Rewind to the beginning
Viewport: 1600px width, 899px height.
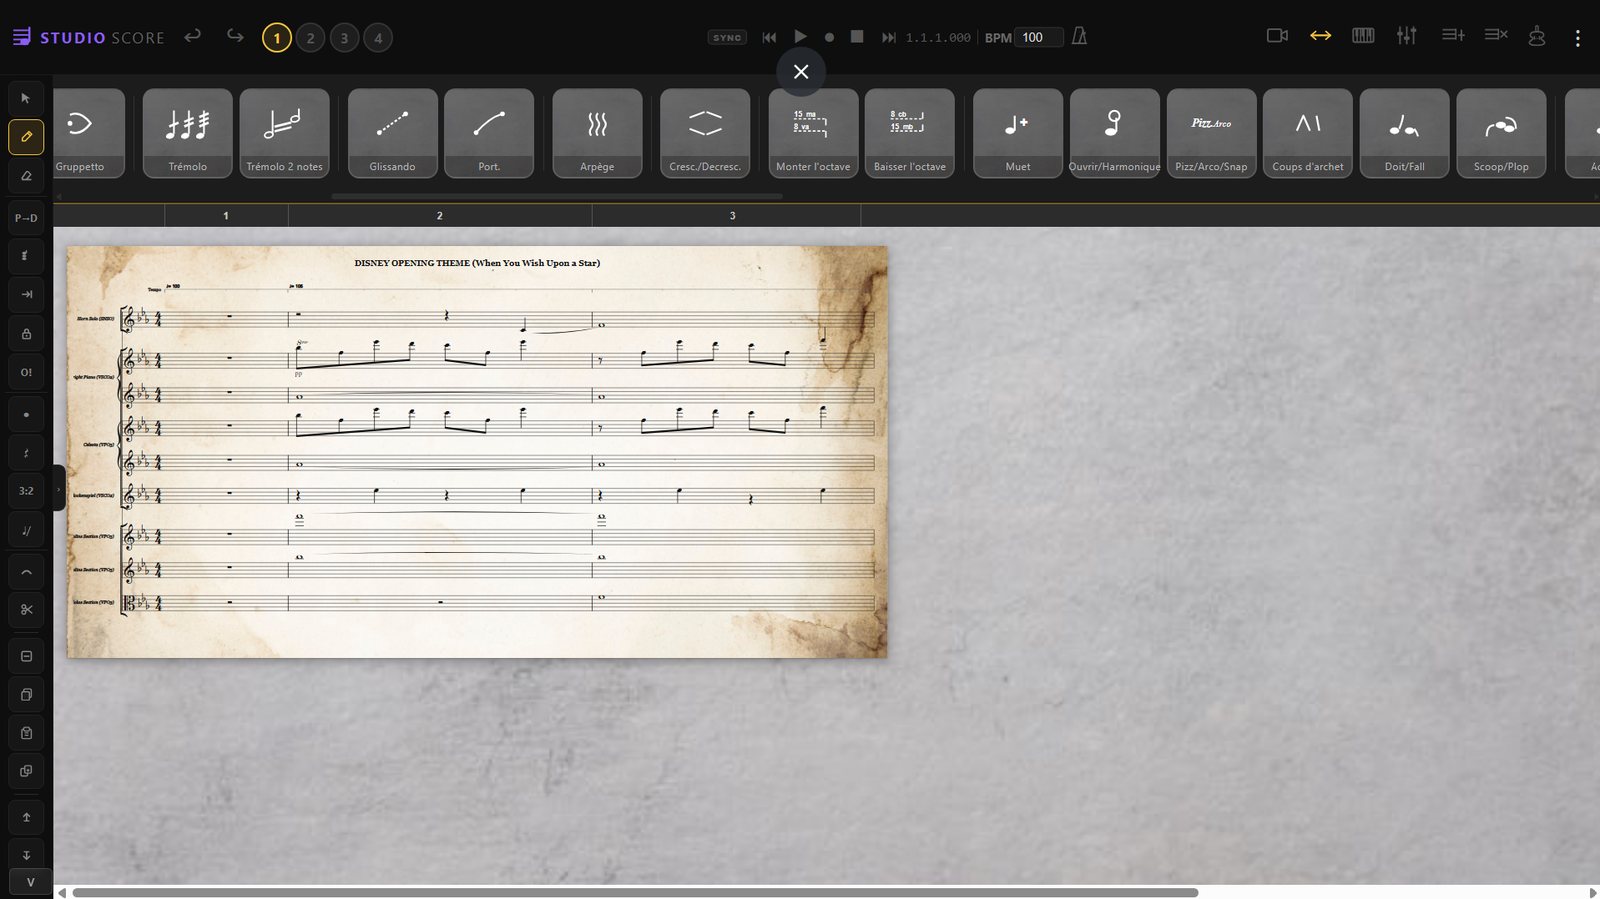click(769, 37)
